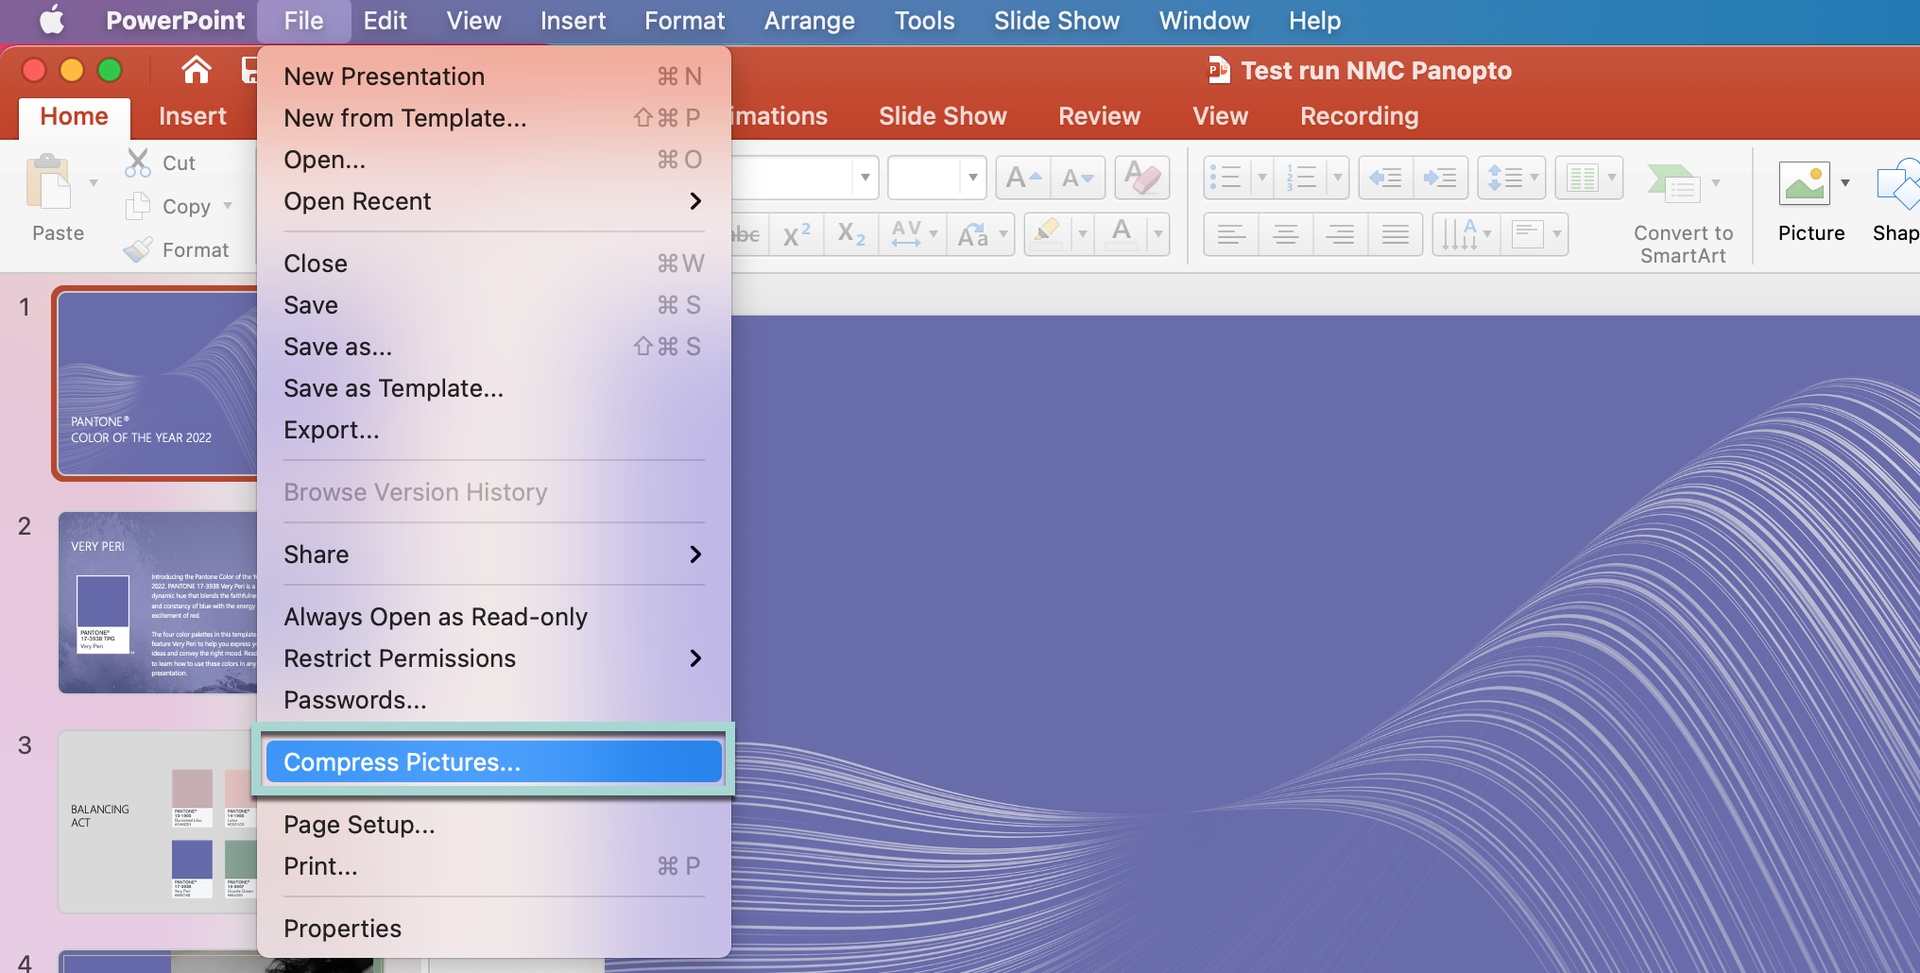Switch to the Recording ribbon tab

tap(1358, 116)
